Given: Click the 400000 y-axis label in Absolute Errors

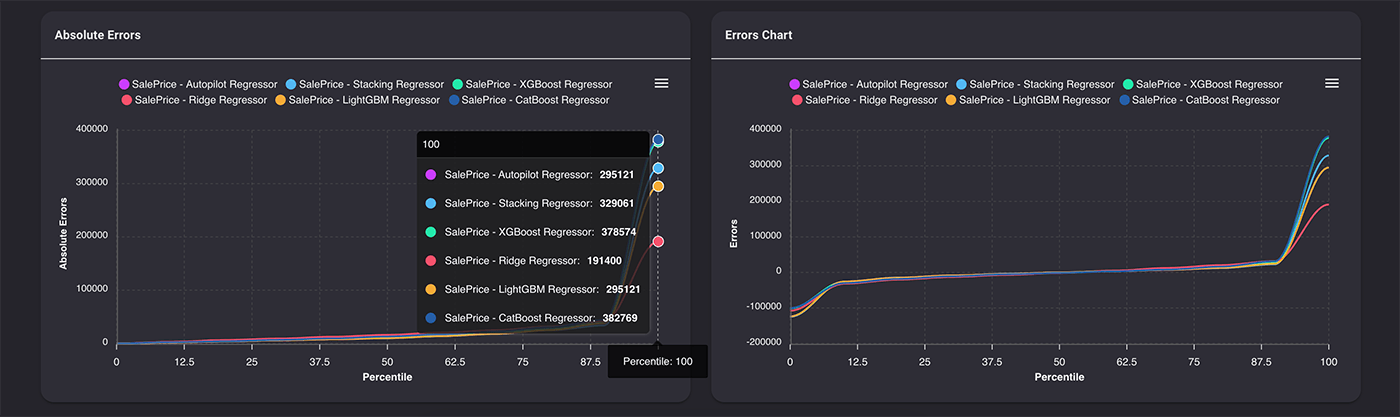Looking at the screenshot, I should click(x=91, y=129).
